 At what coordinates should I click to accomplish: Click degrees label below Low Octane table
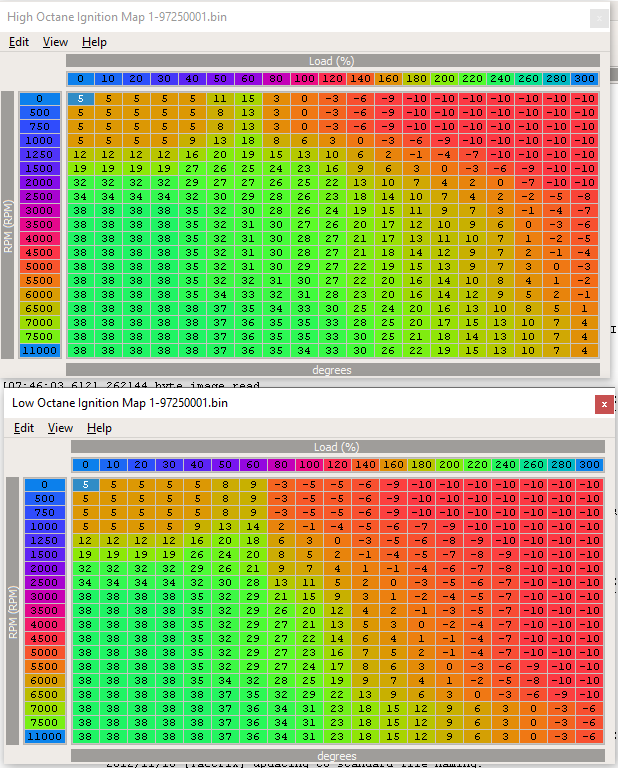[x=337, y=756]
